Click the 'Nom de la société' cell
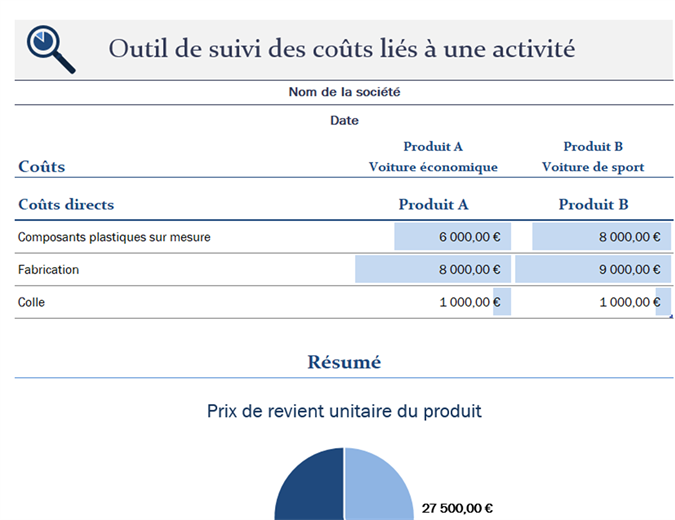Viewport: 675px width, 520px height. 344,92
